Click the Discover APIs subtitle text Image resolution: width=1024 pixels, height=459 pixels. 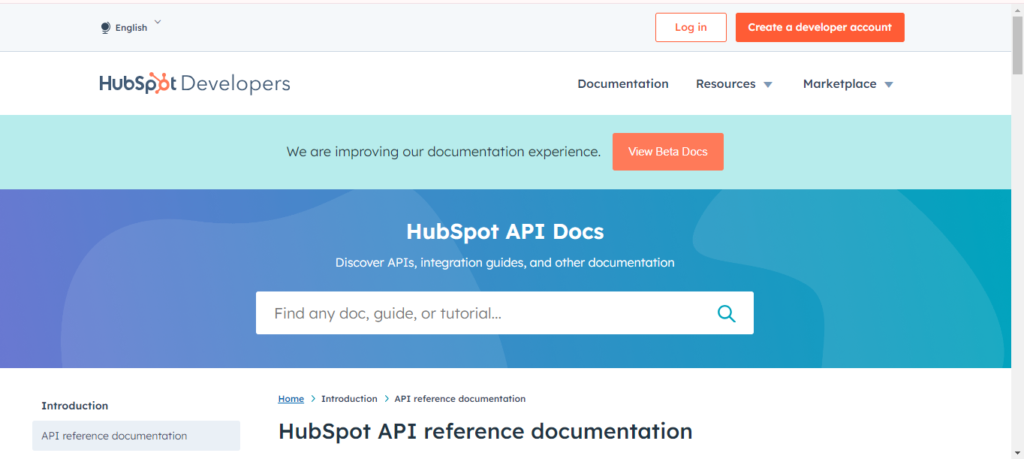[x=505, y=262]
